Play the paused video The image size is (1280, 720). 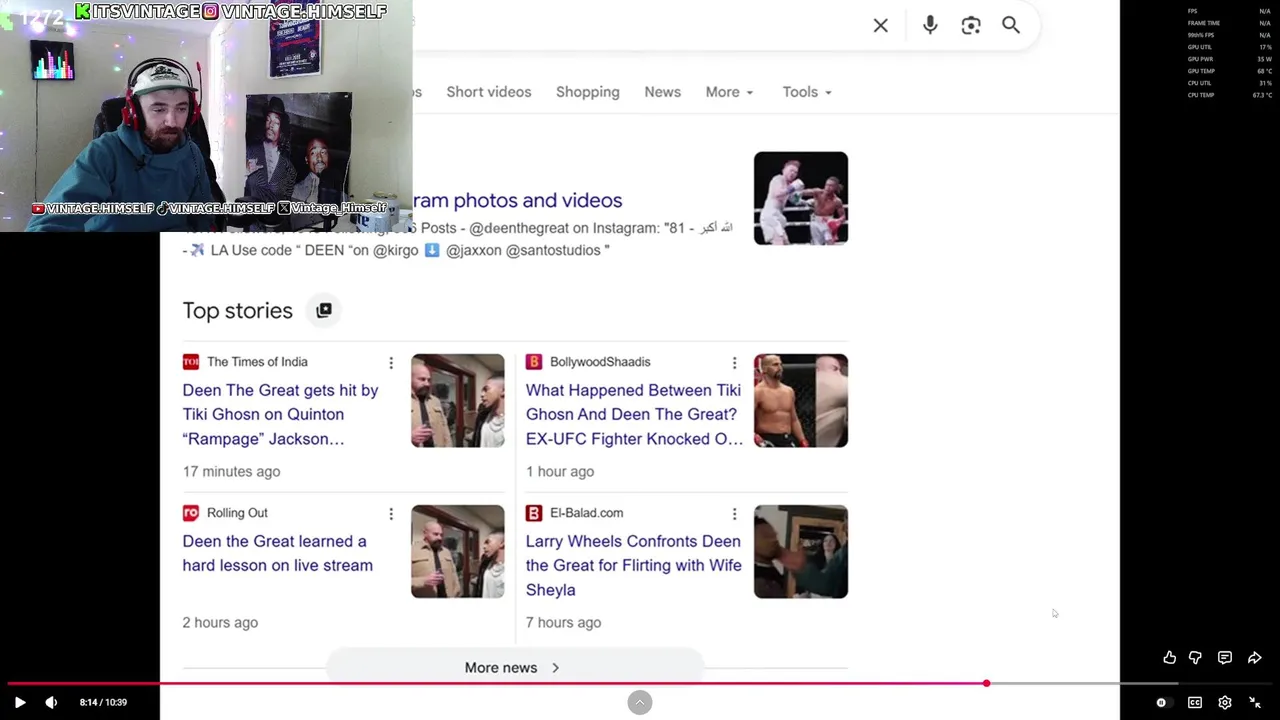click(x=19, y=702)
